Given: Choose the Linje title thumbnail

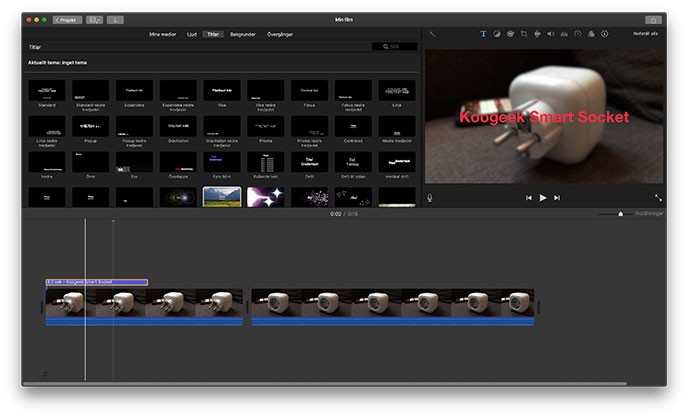Looking at the screenshot, I should (397, 90).
